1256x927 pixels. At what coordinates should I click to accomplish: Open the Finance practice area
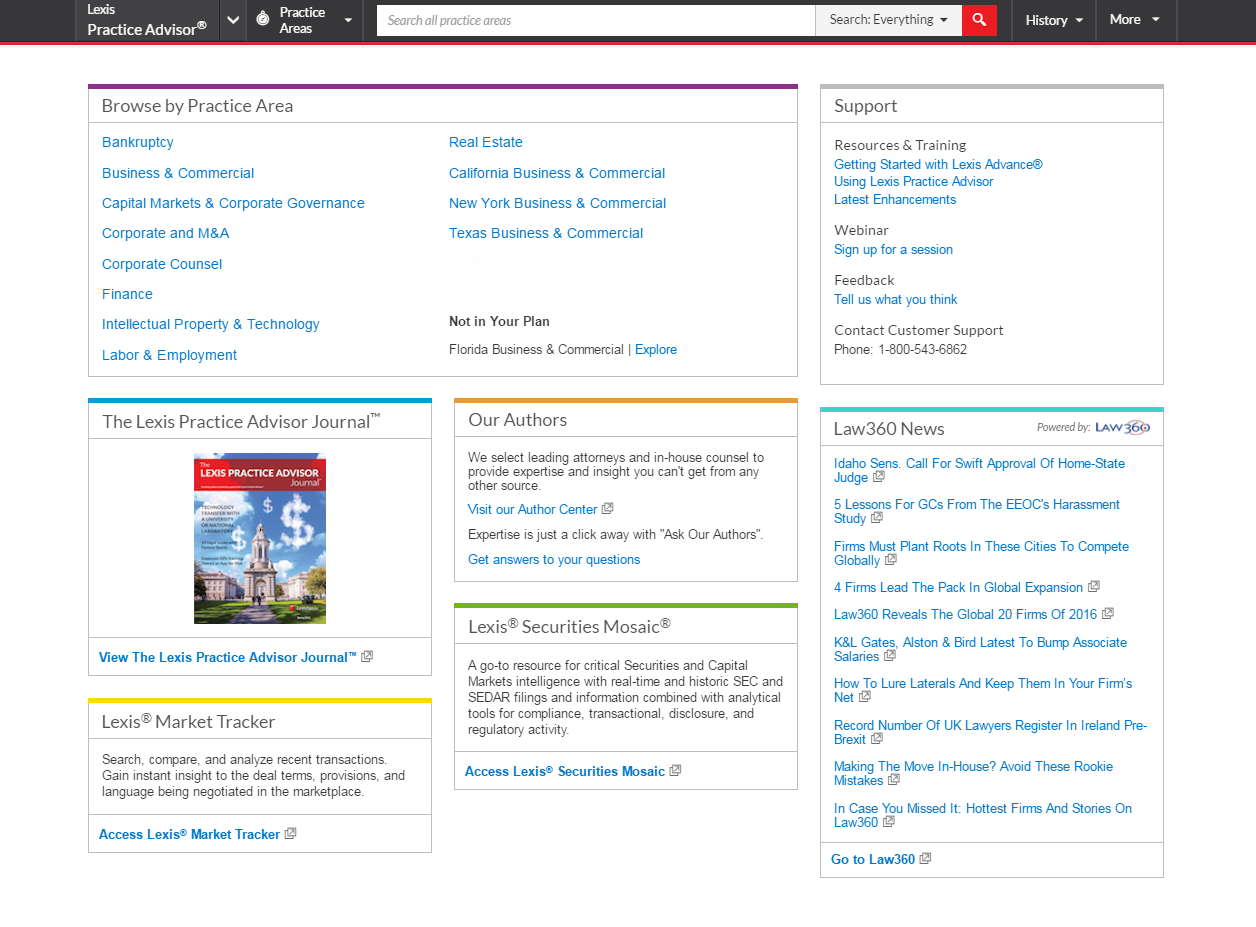click(x=127, y=294)
